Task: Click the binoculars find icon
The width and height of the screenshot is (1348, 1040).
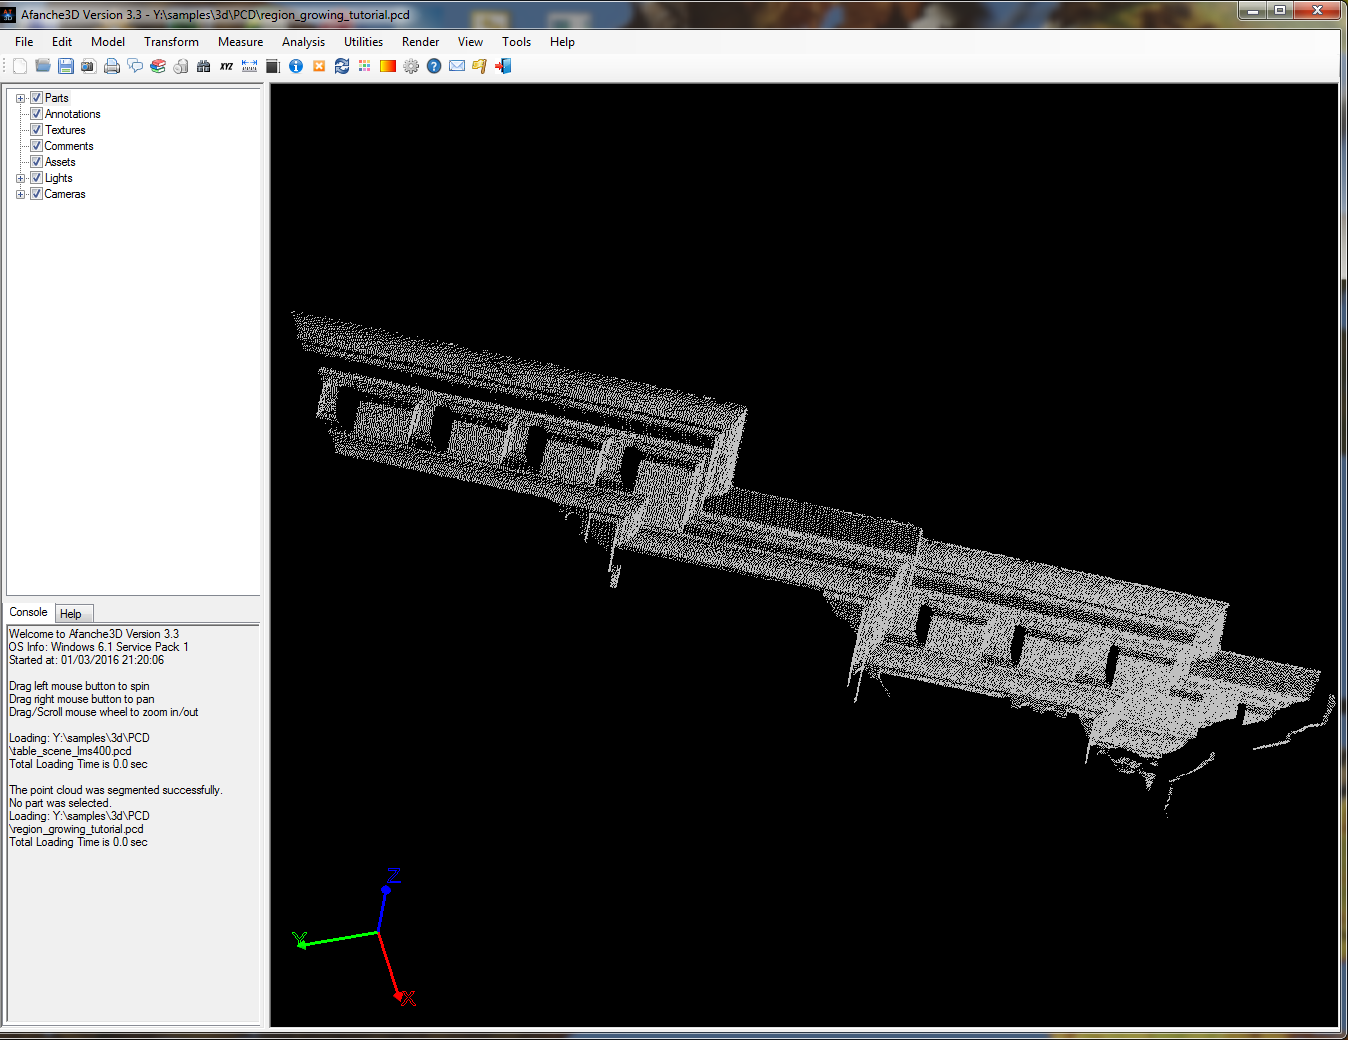Action: tap(204, 66)
